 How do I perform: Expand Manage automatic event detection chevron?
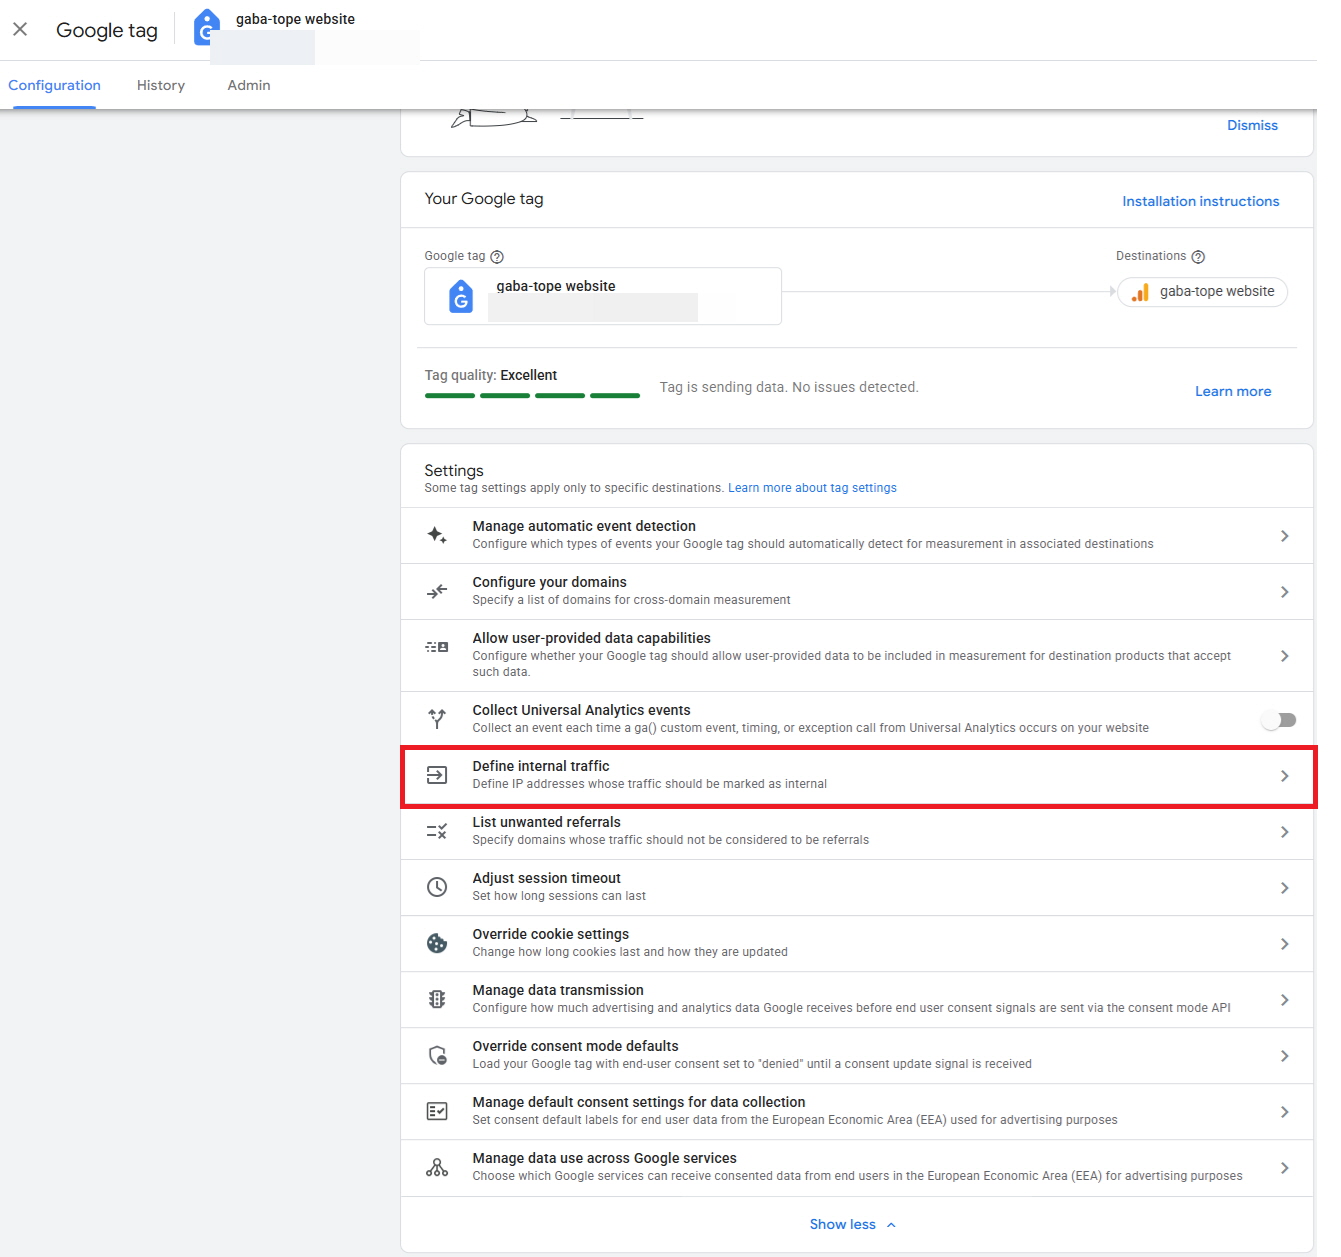pos(1284,536)
